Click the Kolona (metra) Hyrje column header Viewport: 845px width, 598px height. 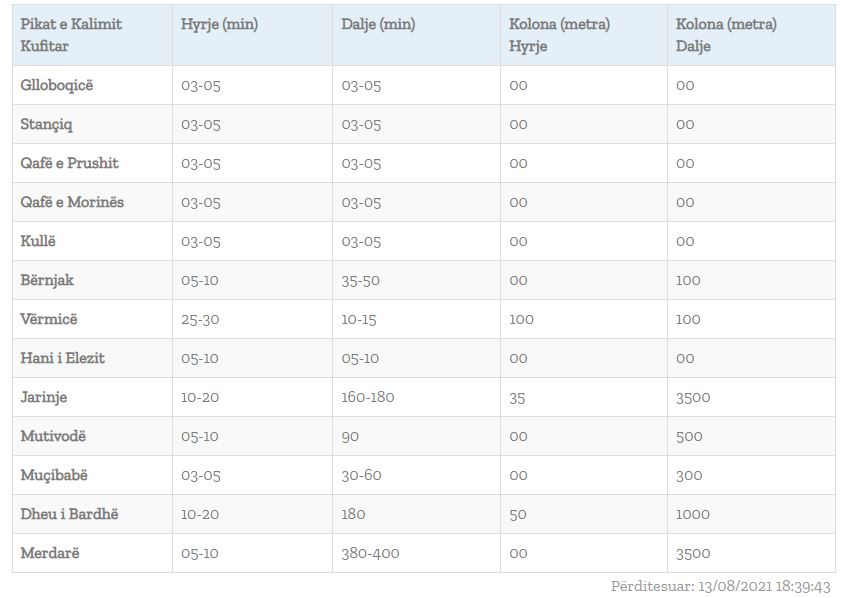pyautogui.click(x=559, y=35)
